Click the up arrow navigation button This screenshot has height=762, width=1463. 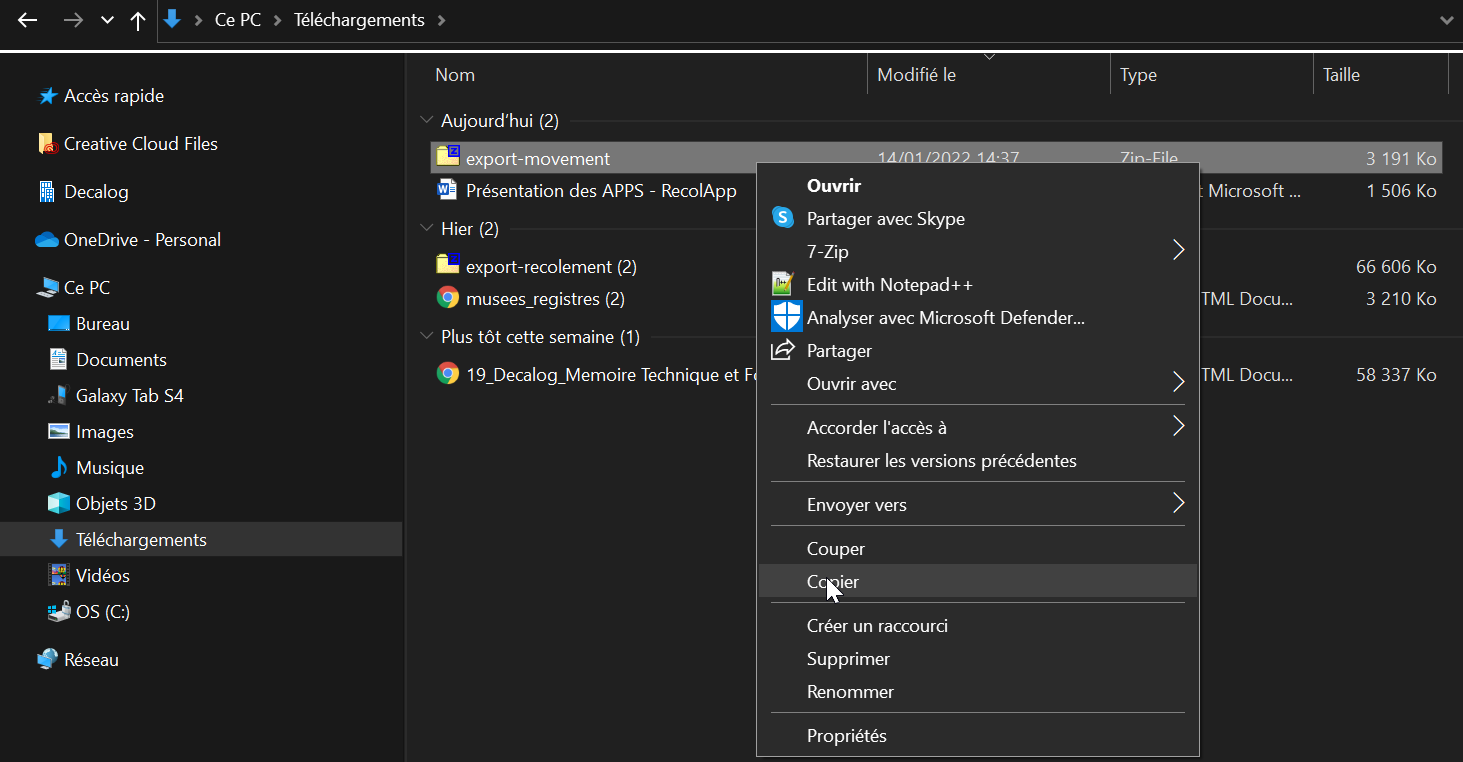pos(138,21)
